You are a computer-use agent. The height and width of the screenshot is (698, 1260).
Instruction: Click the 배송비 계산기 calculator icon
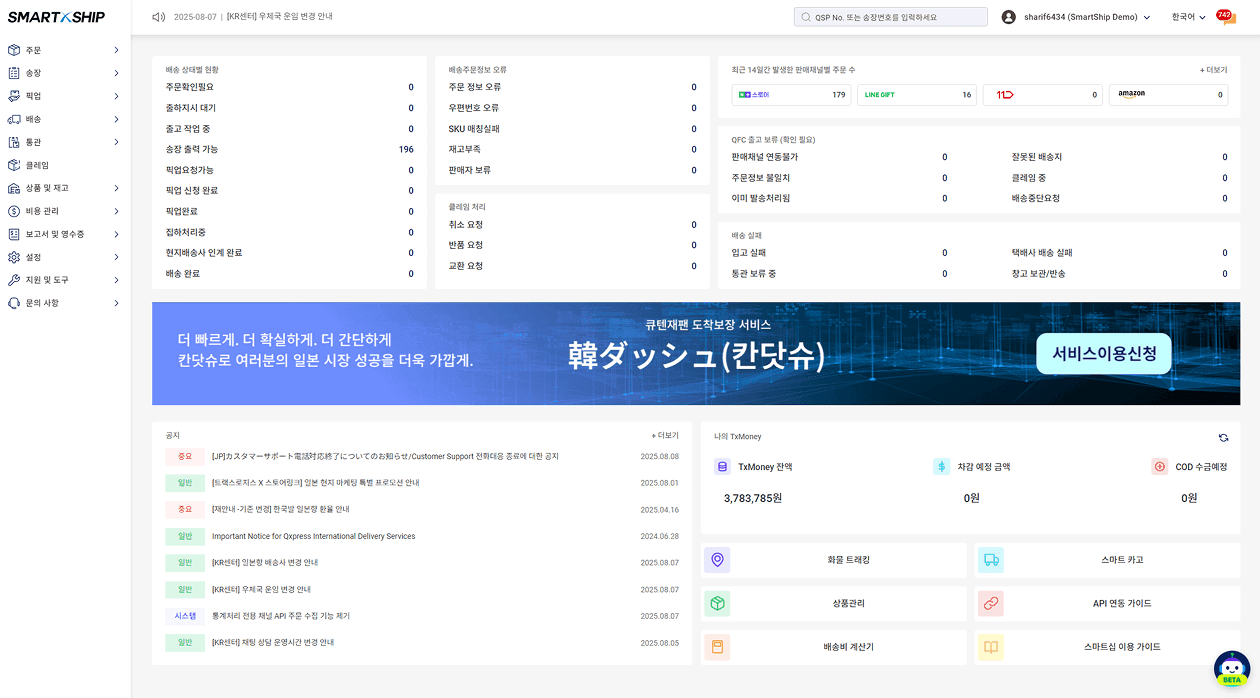pyautogui.click(x=717, y=647)
